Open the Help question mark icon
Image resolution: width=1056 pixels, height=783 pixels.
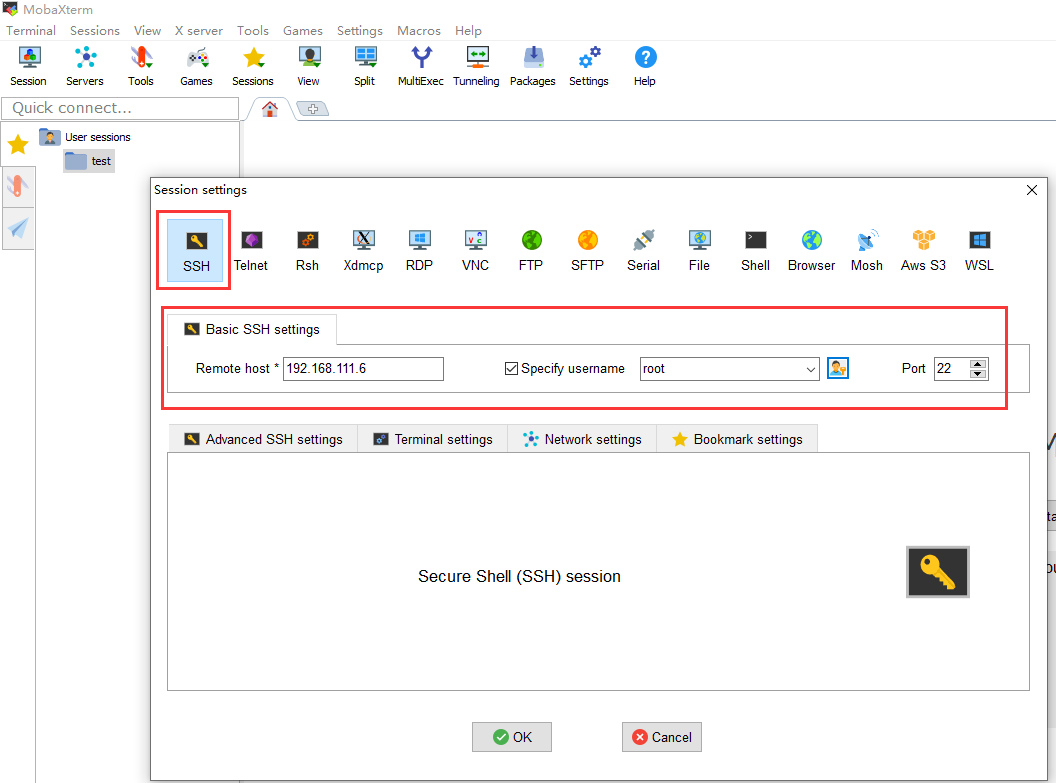coord(645,67)
